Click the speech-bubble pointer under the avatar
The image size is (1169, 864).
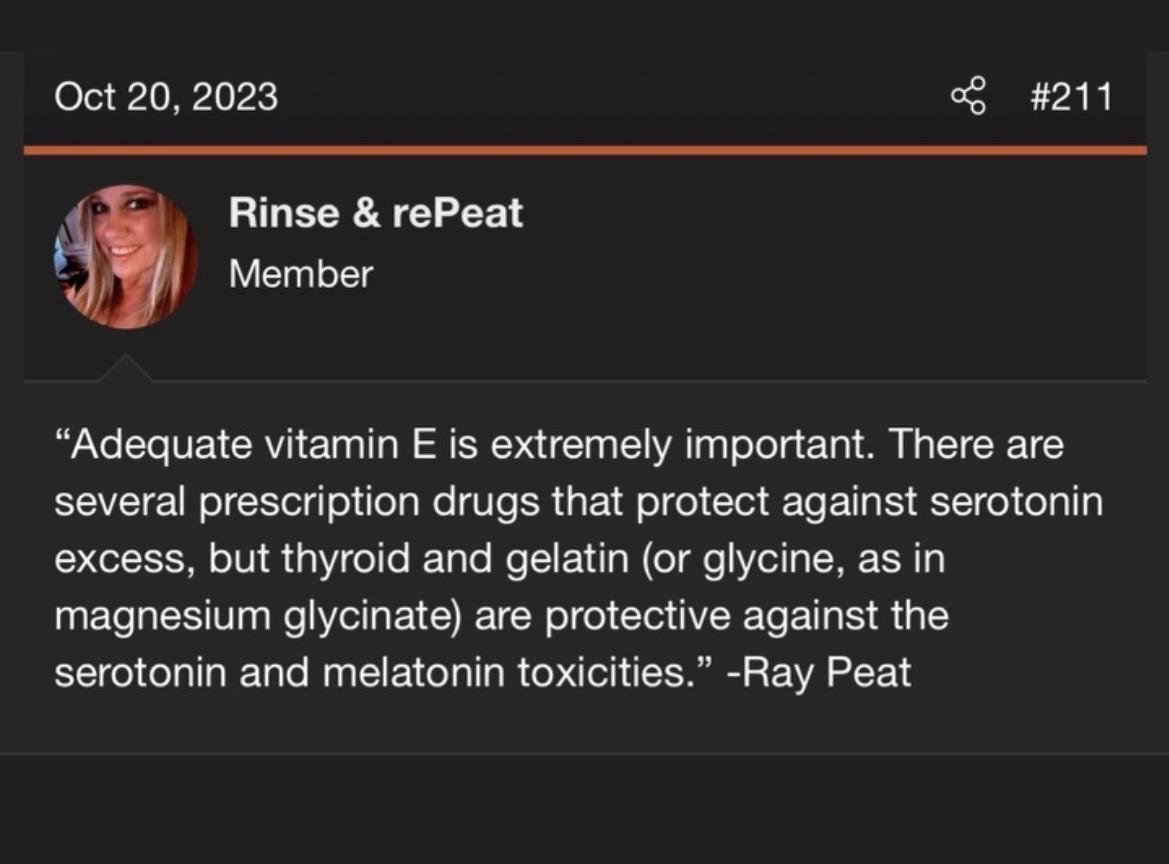(x=126, y=368)
